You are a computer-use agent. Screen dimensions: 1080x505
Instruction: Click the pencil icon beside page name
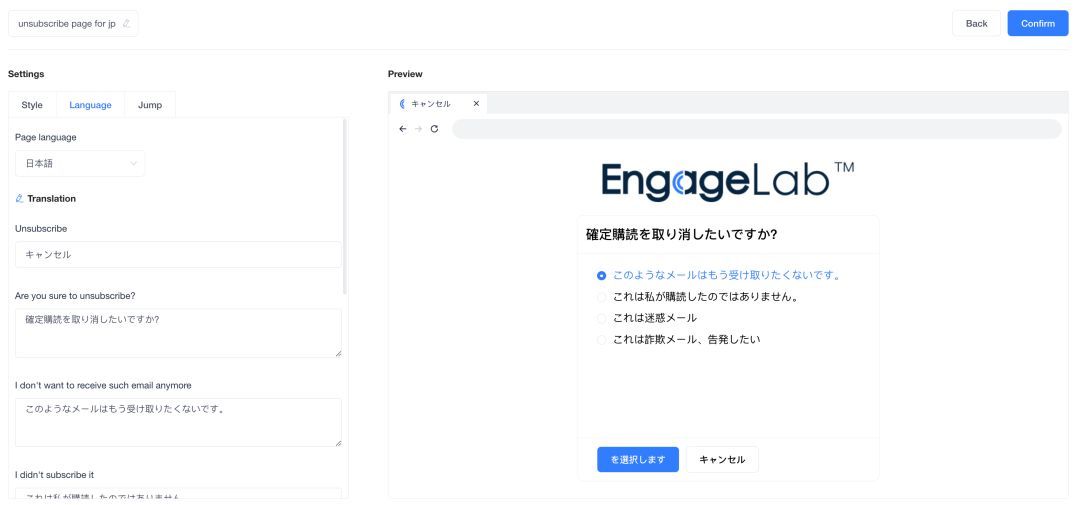[125, 23]
